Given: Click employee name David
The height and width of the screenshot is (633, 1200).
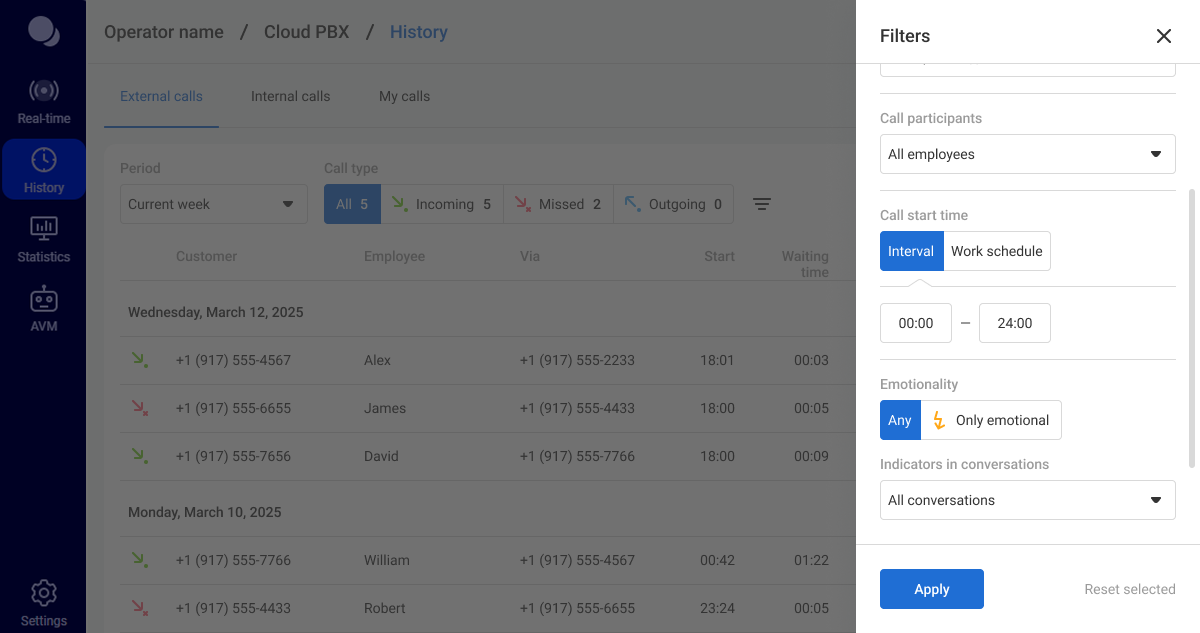Looking at the screenshot, I should click(381, 456).
